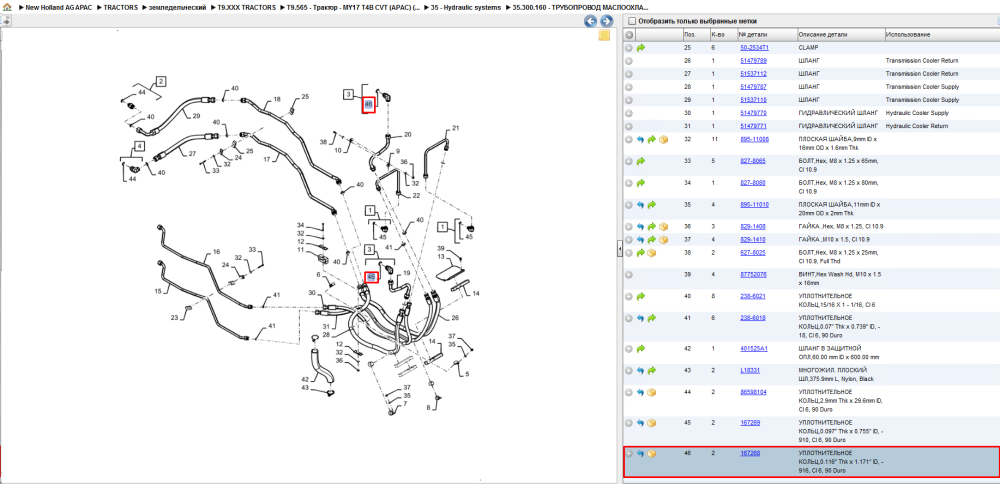Viewport: 1000px width, 484px height.
Task: Open the next diagram with the forward arrow
Action: [607, 21]
